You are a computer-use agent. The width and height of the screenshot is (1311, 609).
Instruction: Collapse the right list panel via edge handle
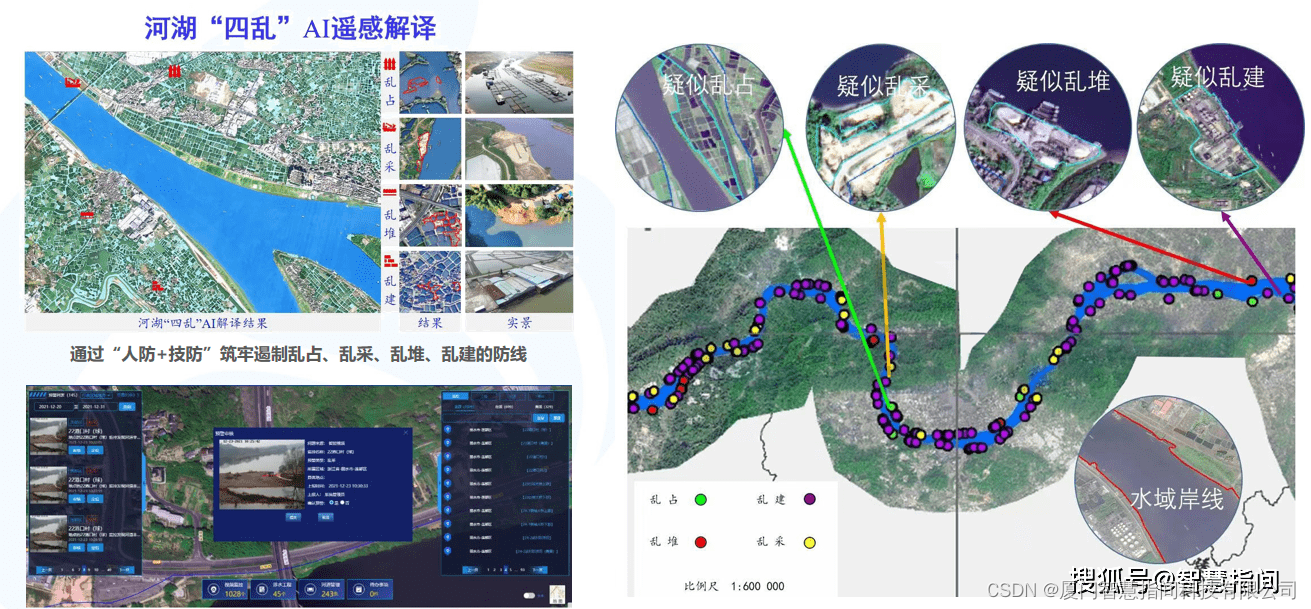click(439, 482)
